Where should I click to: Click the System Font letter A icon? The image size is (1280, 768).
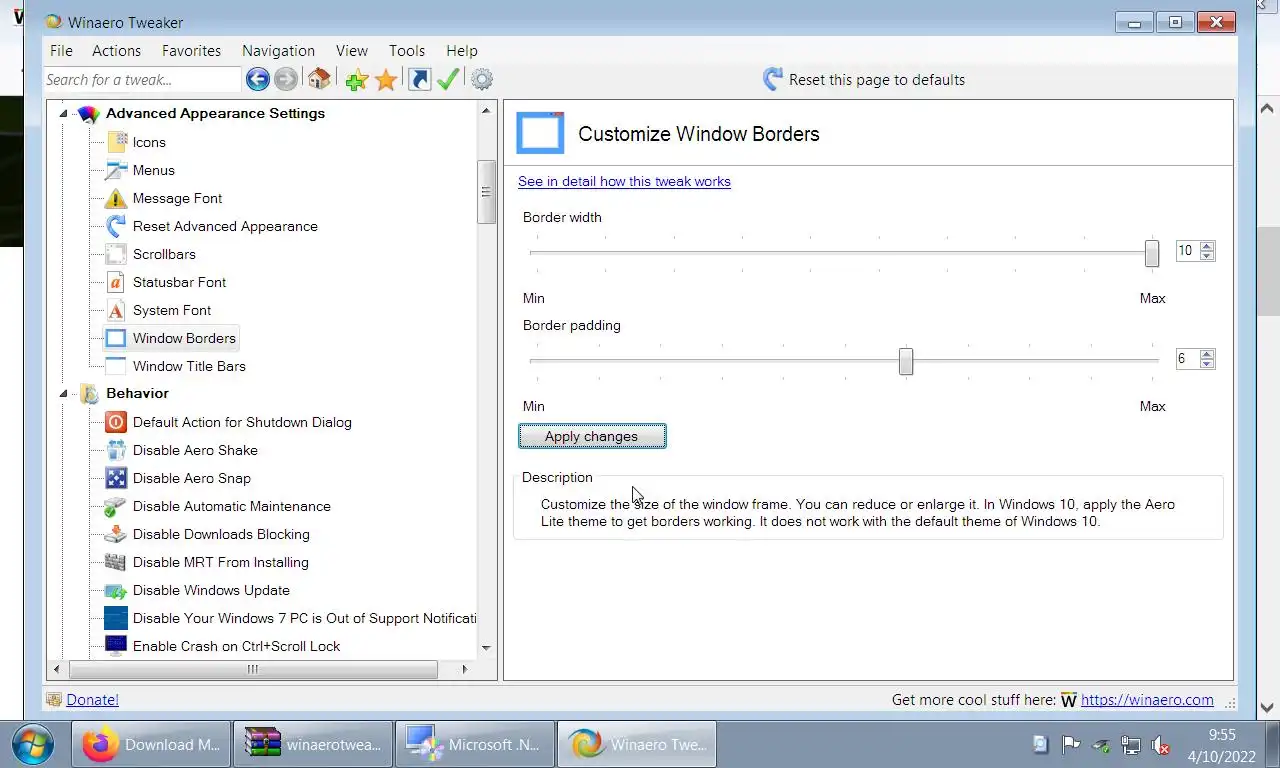[116, 310]
